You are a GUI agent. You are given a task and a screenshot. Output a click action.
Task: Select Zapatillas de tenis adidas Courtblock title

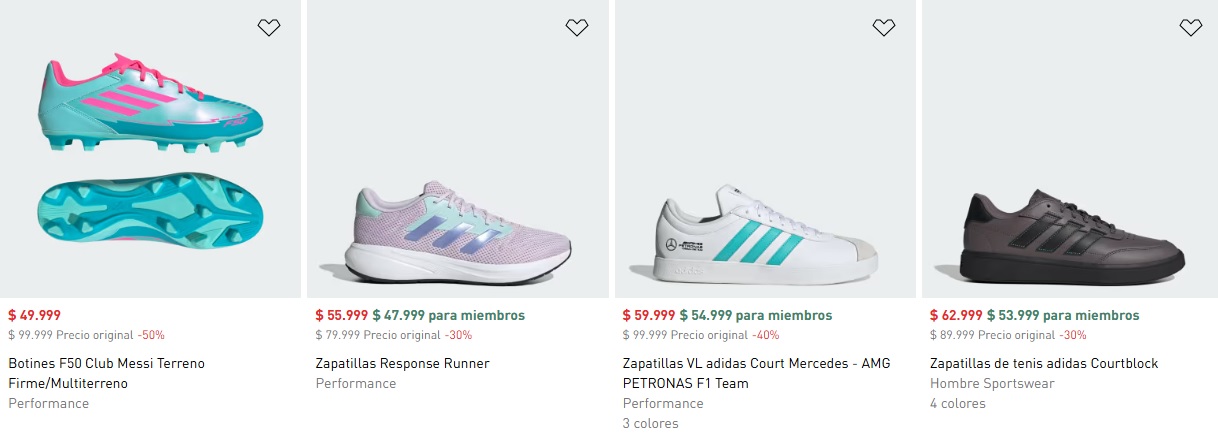point(1044,364)
